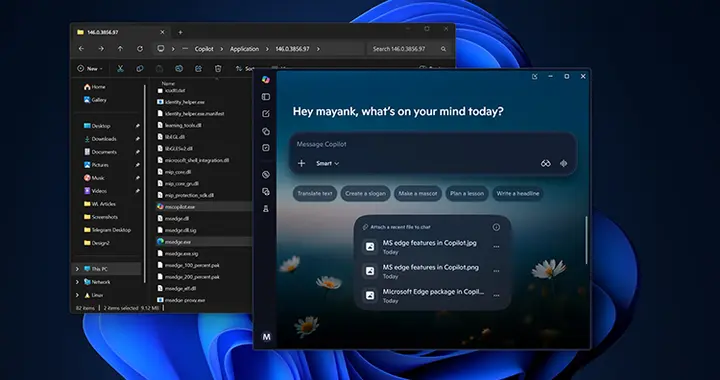
Task: Click the Name column header
Action: 168,84
